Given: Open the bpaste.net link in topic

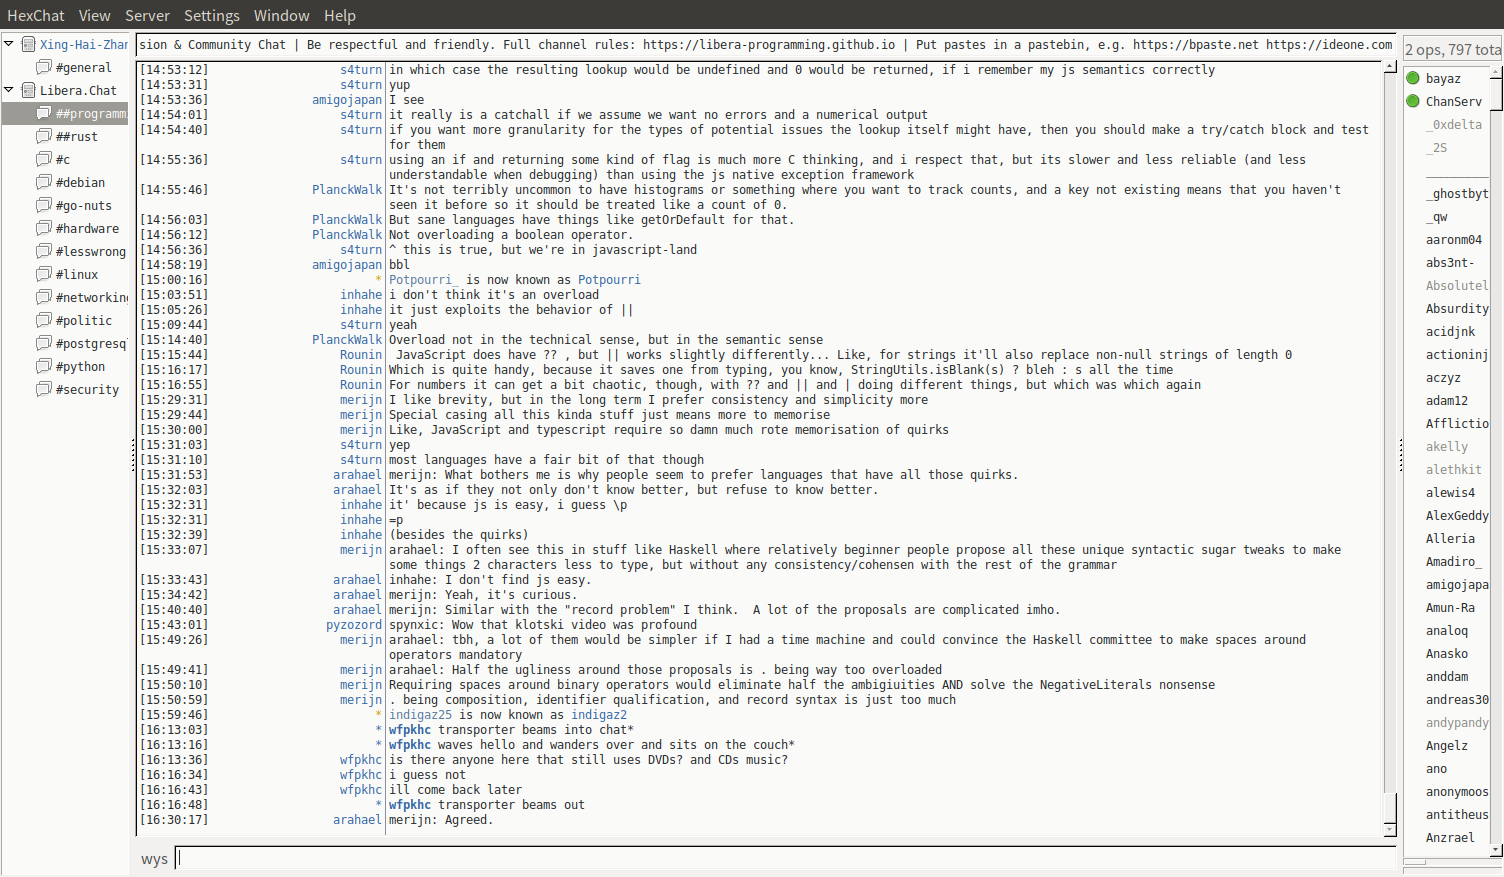Looking at the screenshot, I should (x=1195, y=44).
